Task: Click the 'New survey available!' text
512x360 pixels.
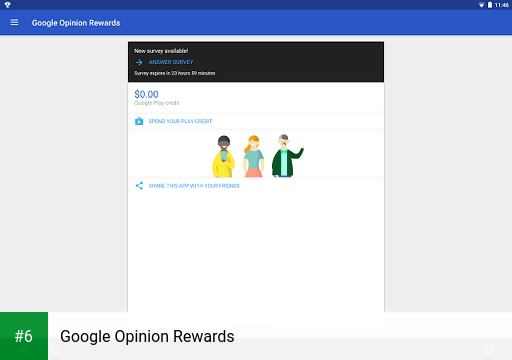Action: (x=161, y=51)
